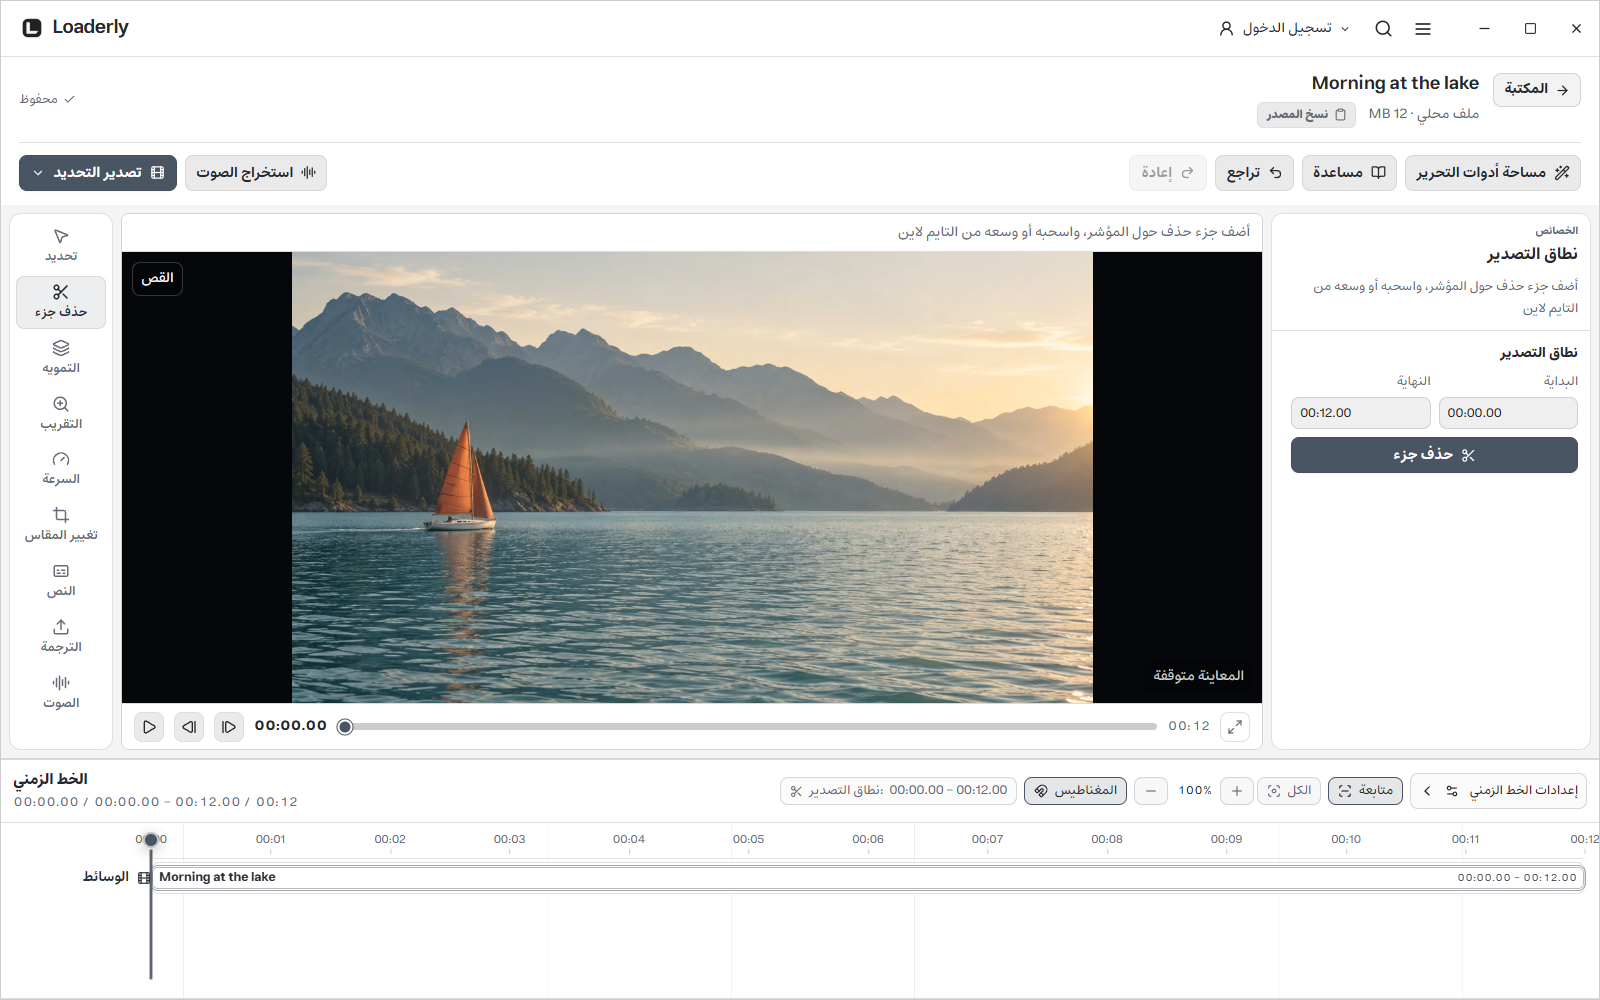Select the Morning at the lake clip
Screen dimensions: 1600x1000
pos(868,878)
